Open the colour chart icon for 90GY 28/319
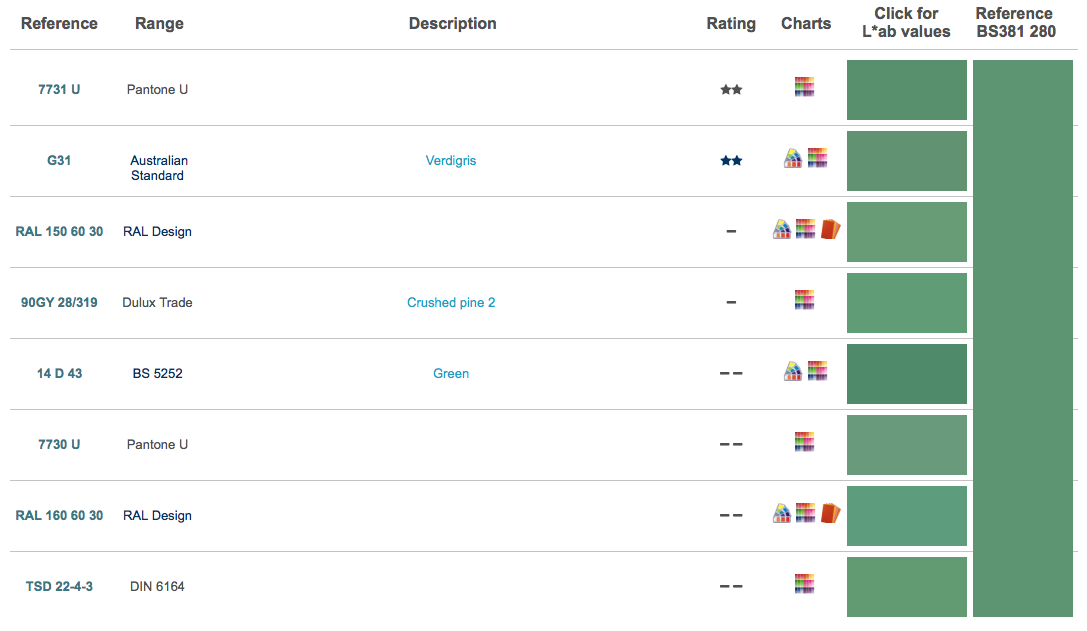1087x631 pixels. click(x=804, y=300)
